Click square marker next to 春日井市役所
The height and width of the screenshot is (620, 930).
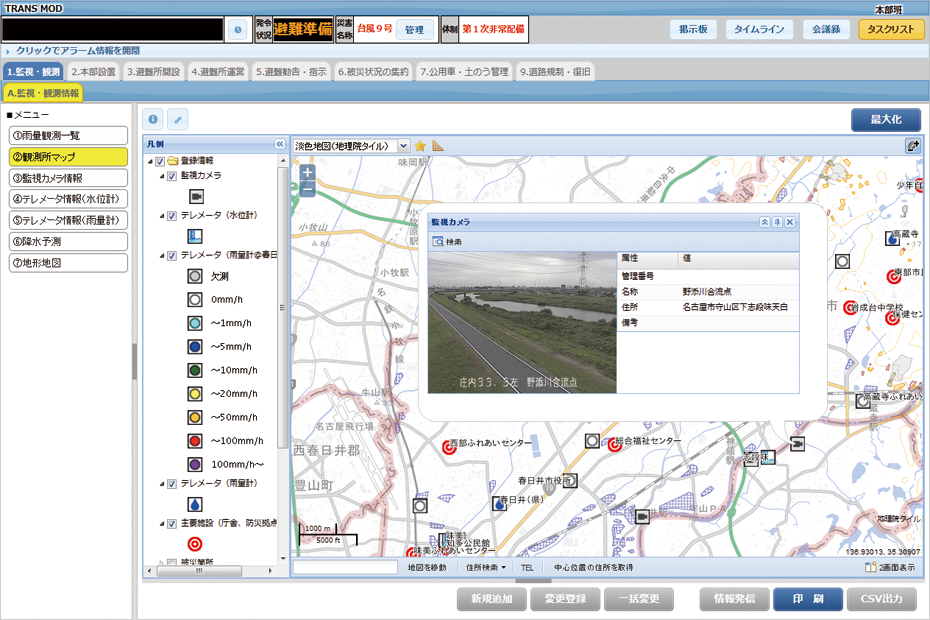click(570, 480)
